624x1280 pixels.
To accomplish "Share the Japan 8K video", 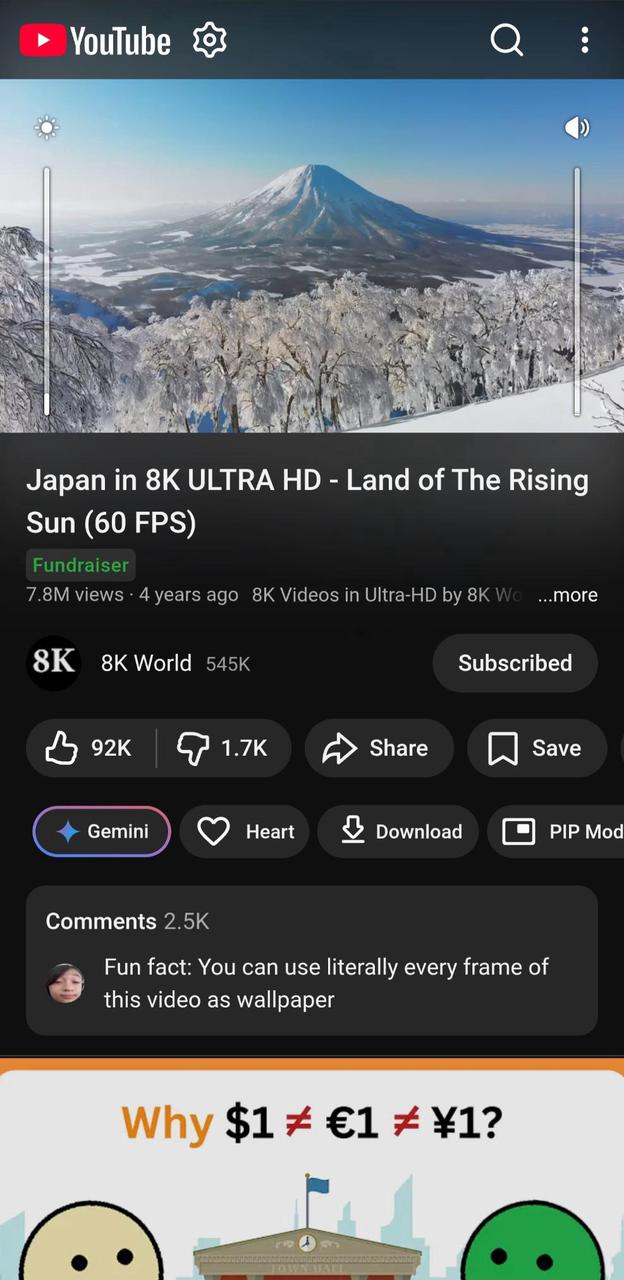I will [x=378, y=748].
